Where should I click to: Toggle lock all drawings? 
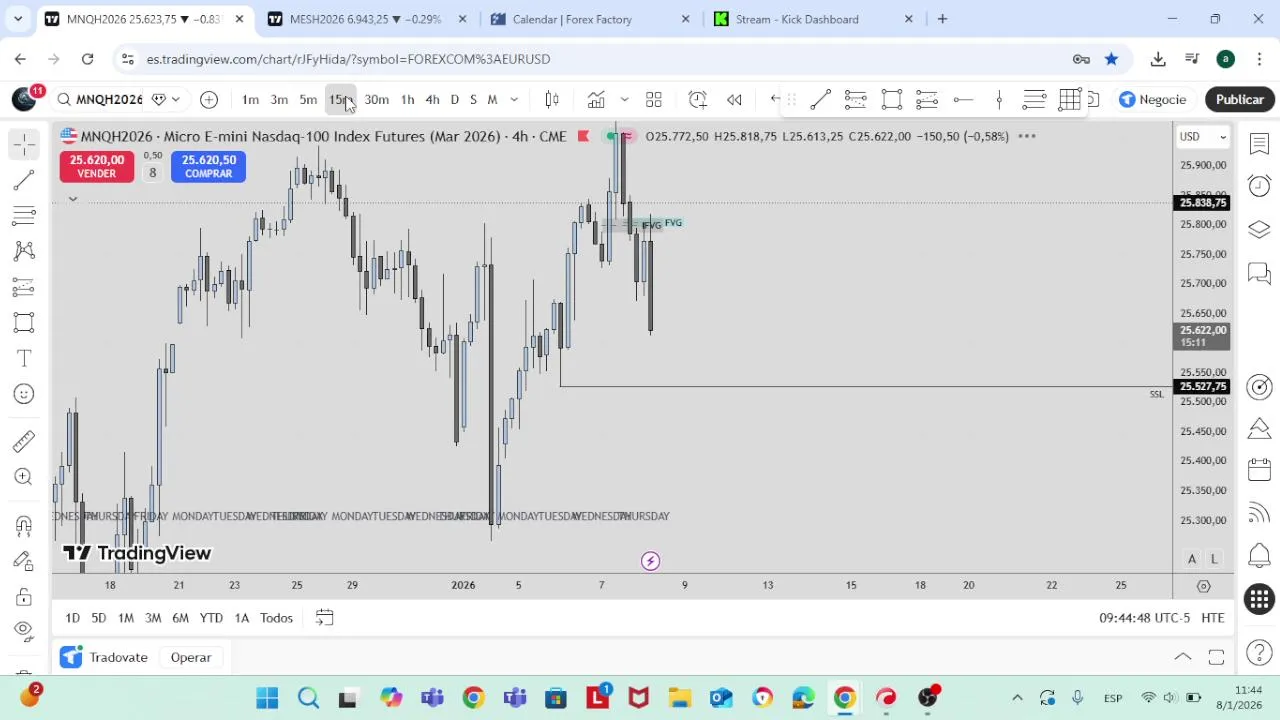pyautogui.click(x=24, y=597)
